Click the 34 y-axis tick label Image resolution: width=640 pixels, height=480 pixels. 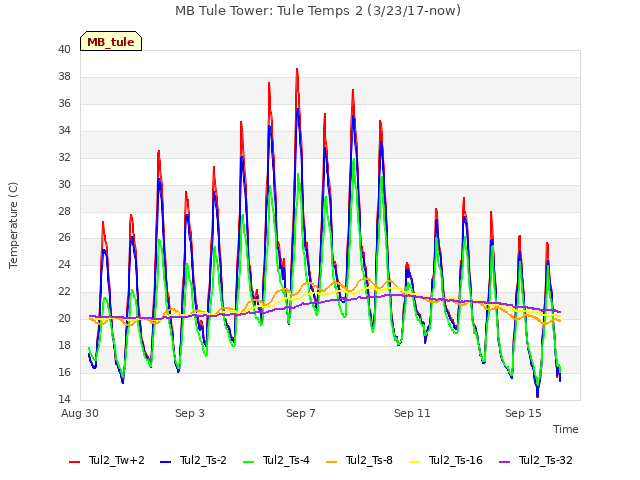(x=64, y=130)
